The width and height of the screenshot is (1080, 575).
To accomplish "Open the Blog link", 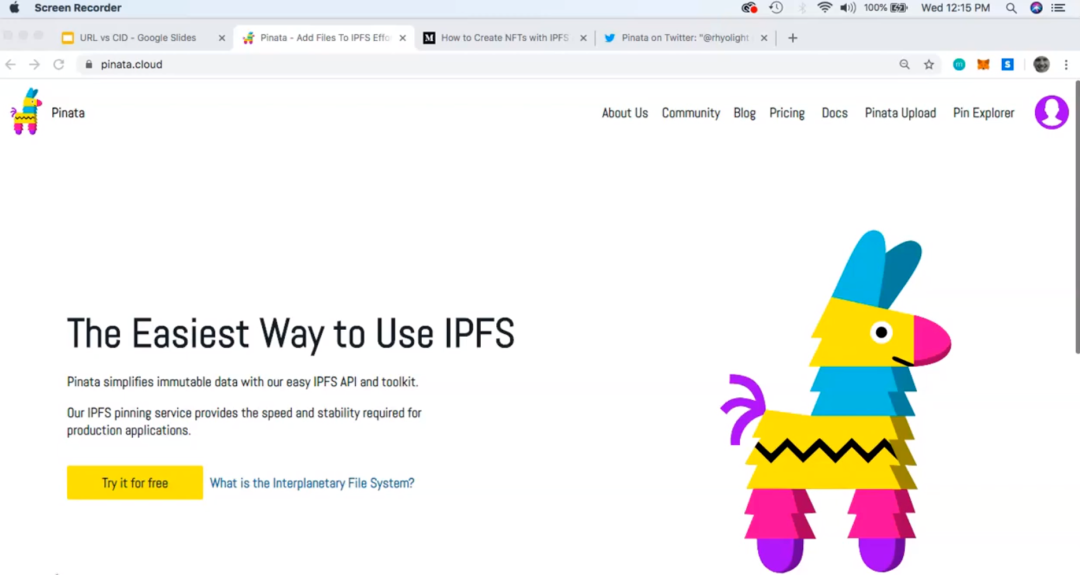I will click(x=745, y=113).
